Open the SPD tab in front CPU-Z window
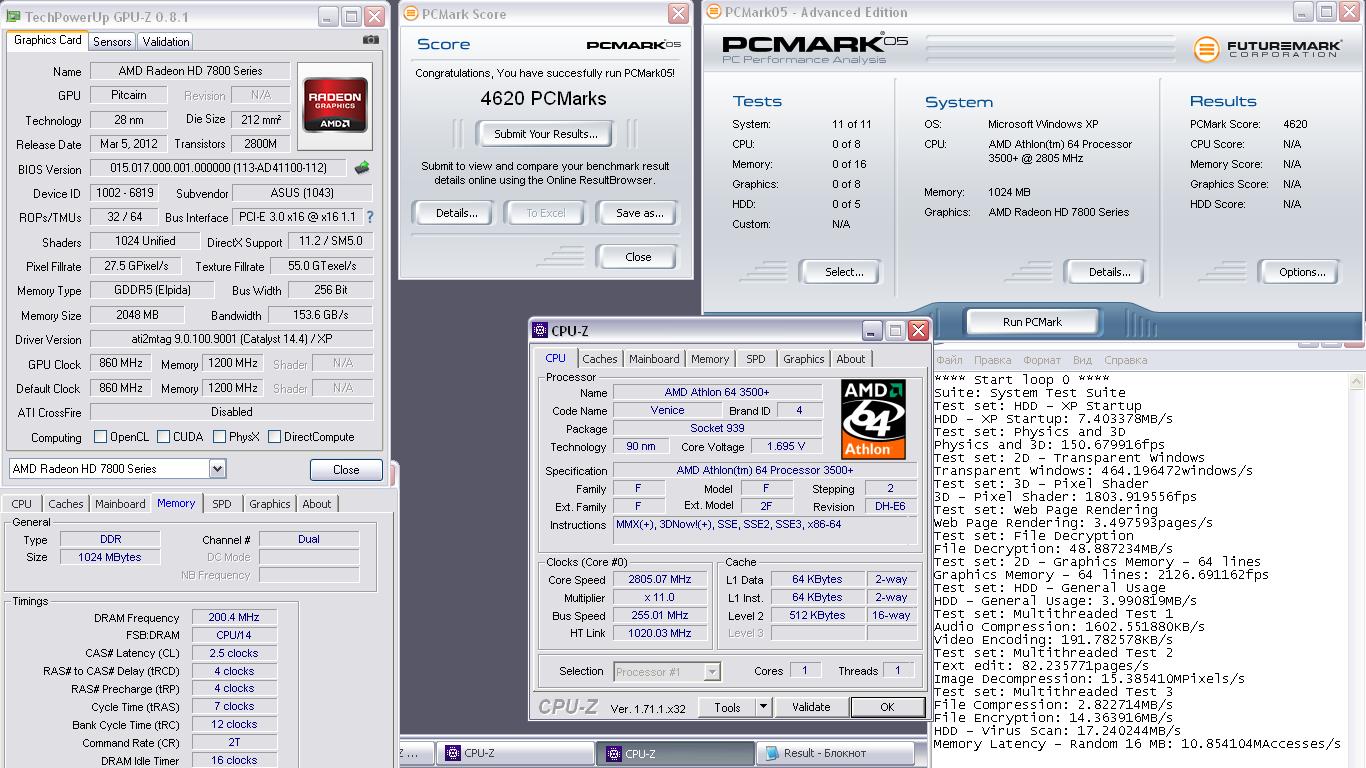 (756, 359)
